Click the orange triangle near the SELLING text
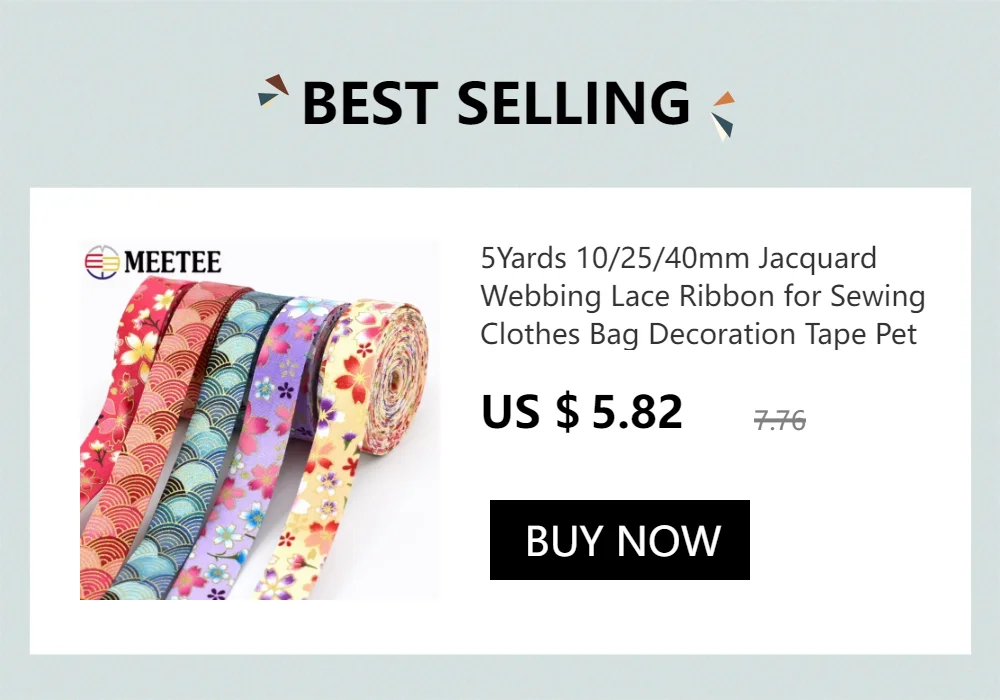Screen dimensions: 1000x700 pos(725,99)
